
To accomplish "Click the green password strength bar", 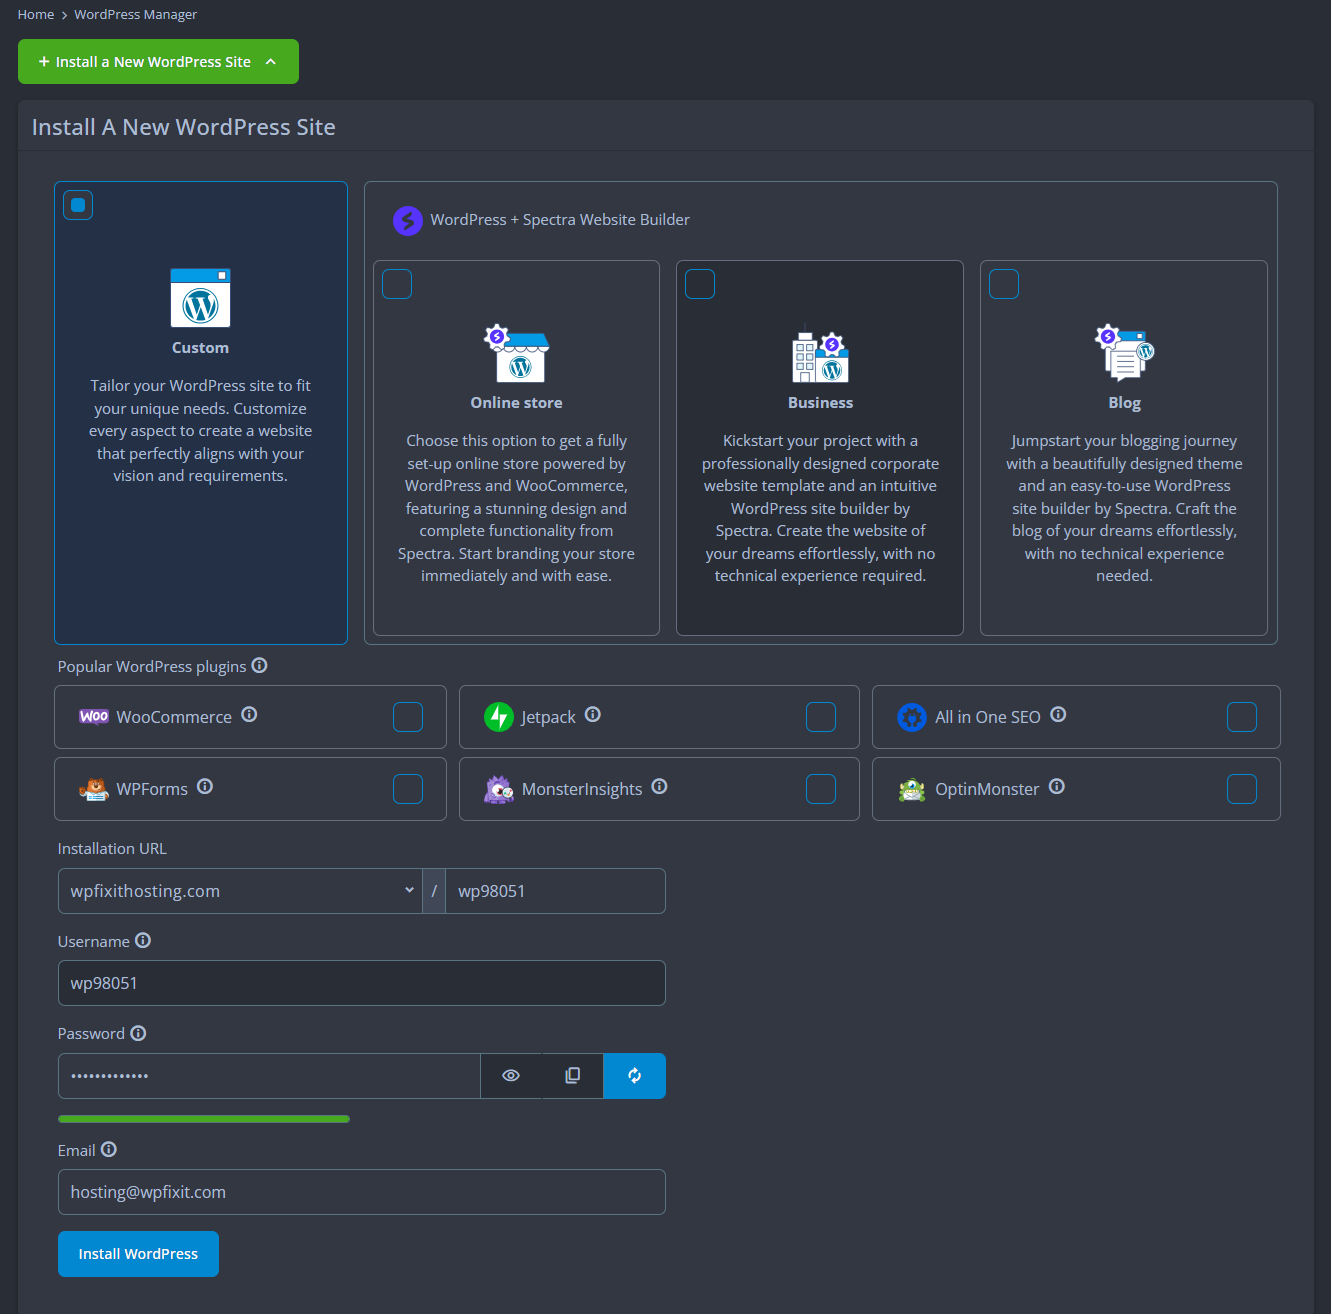I will click(204, 1119).
